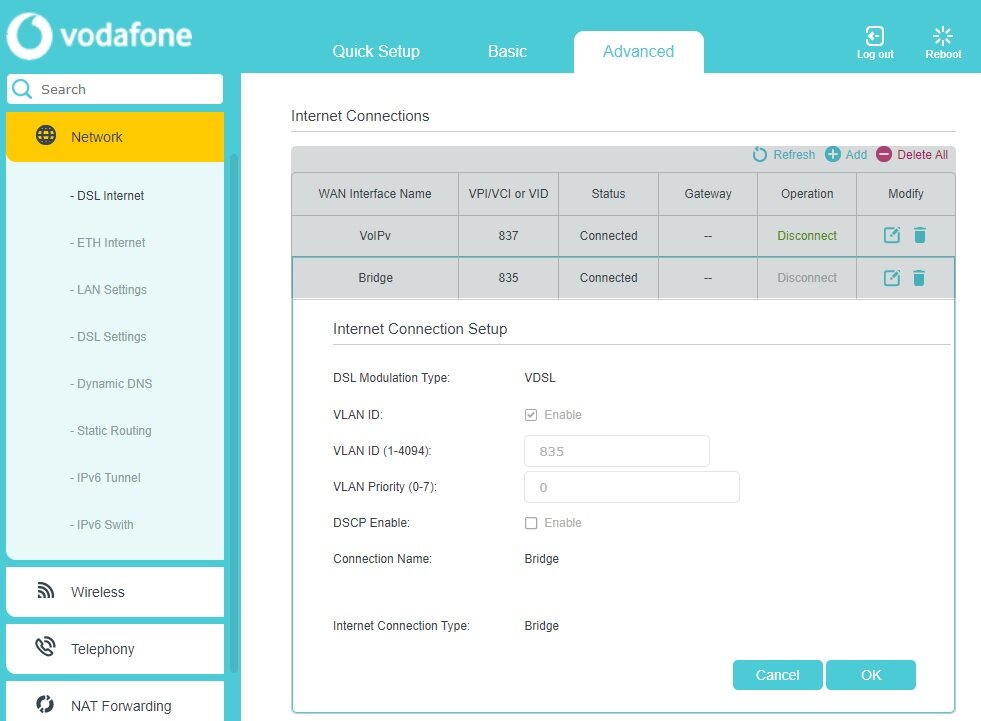Click the Connected status of VoIPv row

point(609,236)
